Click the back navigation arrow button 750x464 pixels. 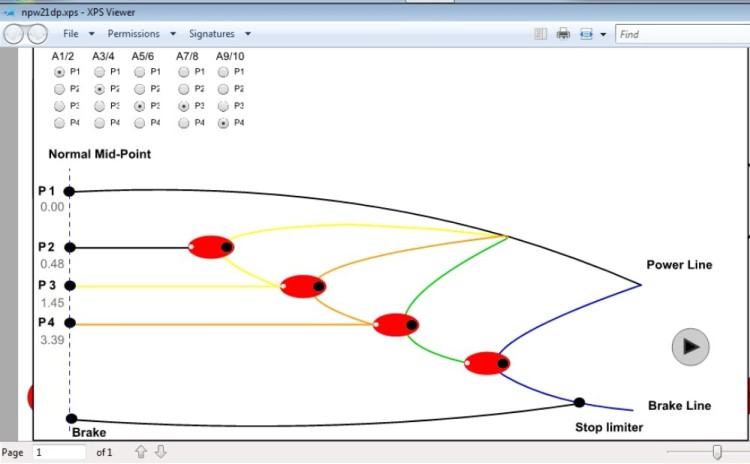tap(14, 34)
